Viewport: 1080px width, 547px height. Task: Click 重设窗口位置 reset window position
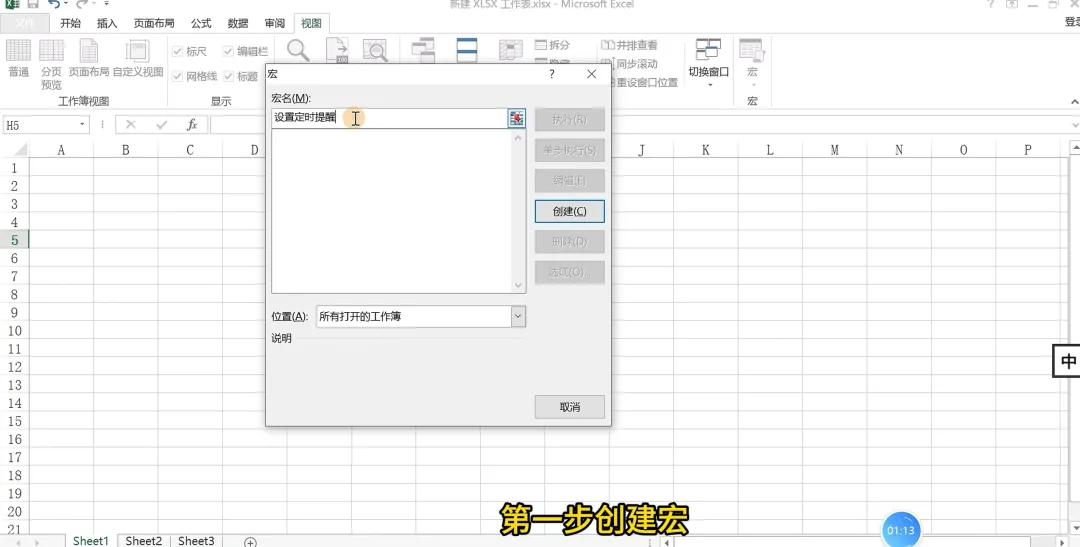[x=639, y=82]
